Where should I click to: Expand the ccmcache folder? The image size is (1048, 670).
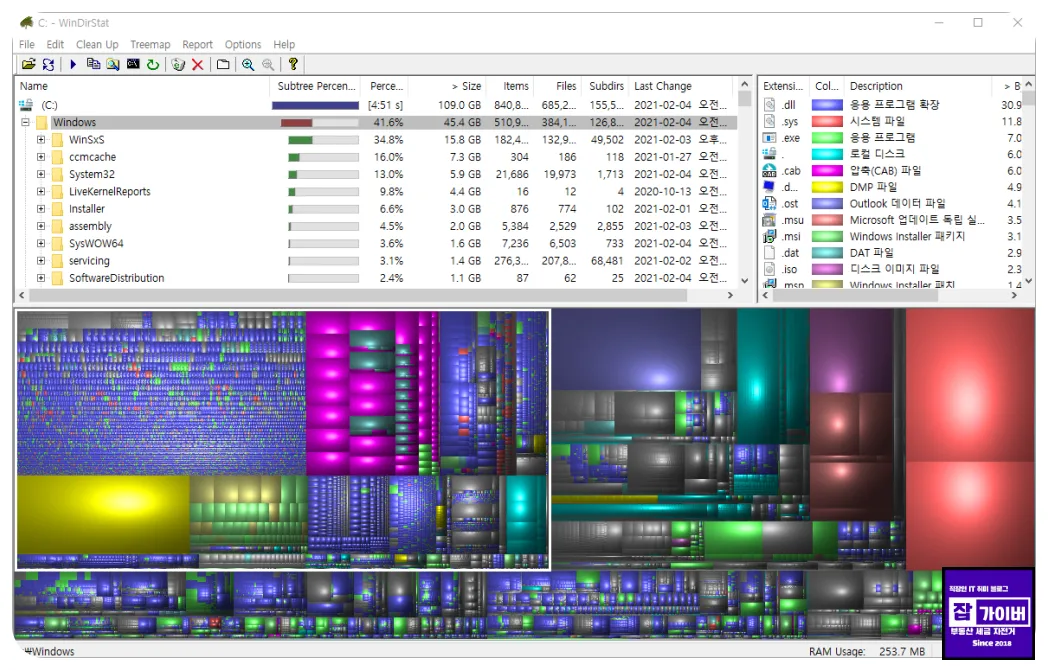point(41,157)
